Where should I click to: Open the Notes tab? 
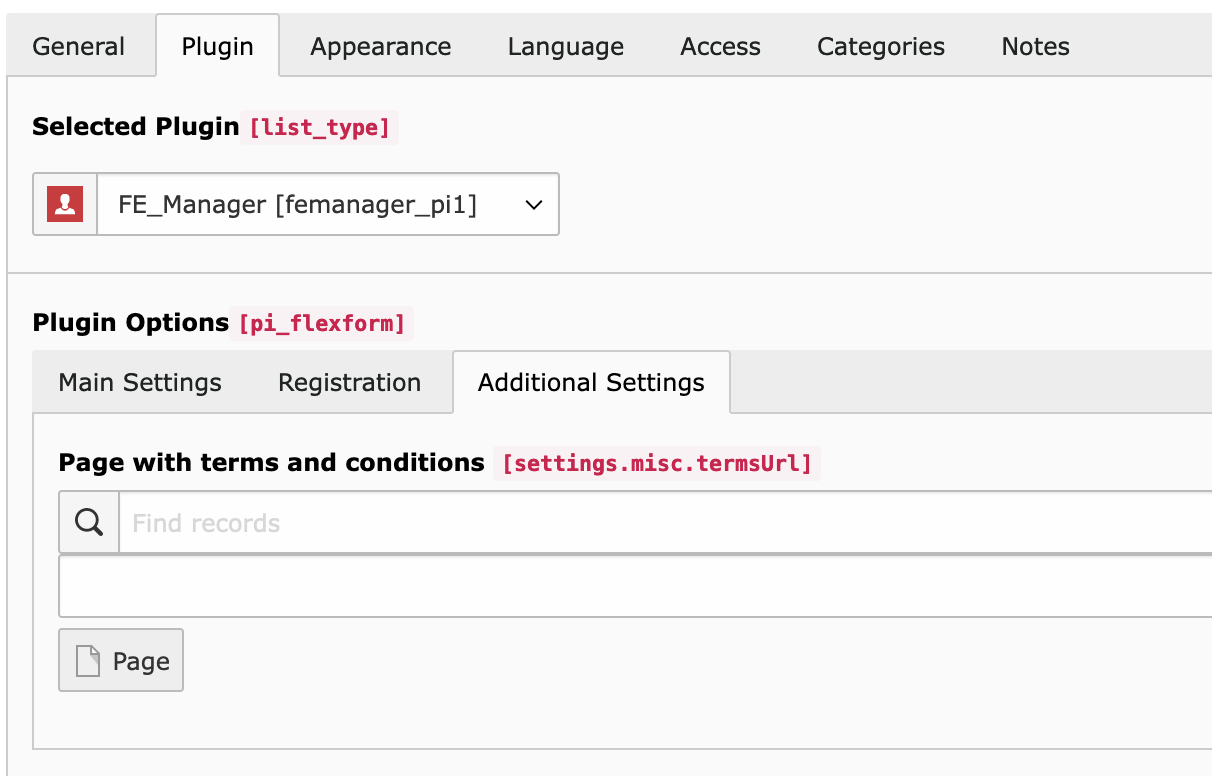pyautogui.click(x=1035, y=47)
